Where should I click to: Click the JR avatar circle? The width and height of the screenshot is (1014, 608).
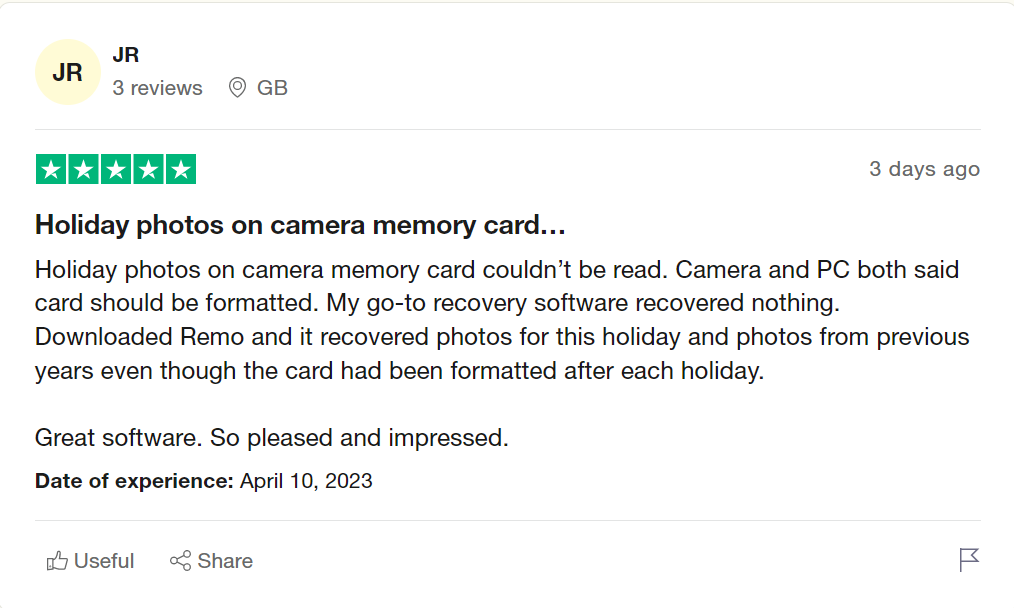pyautogui.click(x=67, y=72)
